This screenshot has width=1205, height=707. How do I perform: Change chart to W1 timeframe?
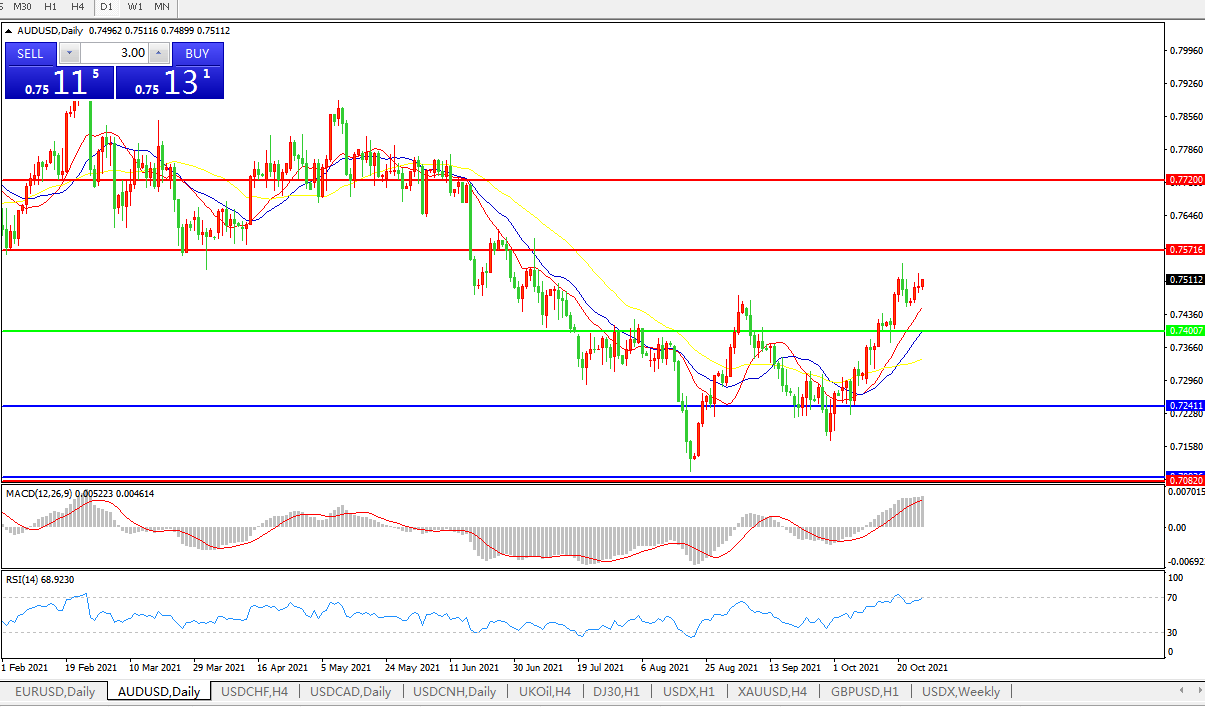click(x=134, y=6)
